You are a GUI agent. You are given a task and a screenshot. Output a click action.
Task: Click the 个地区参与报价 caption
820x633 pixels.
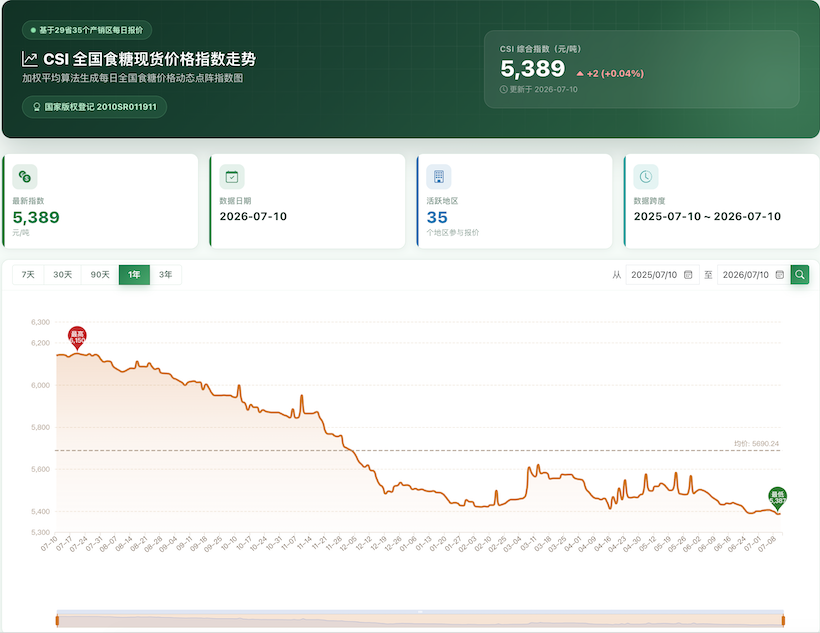[x=453, y=233]
